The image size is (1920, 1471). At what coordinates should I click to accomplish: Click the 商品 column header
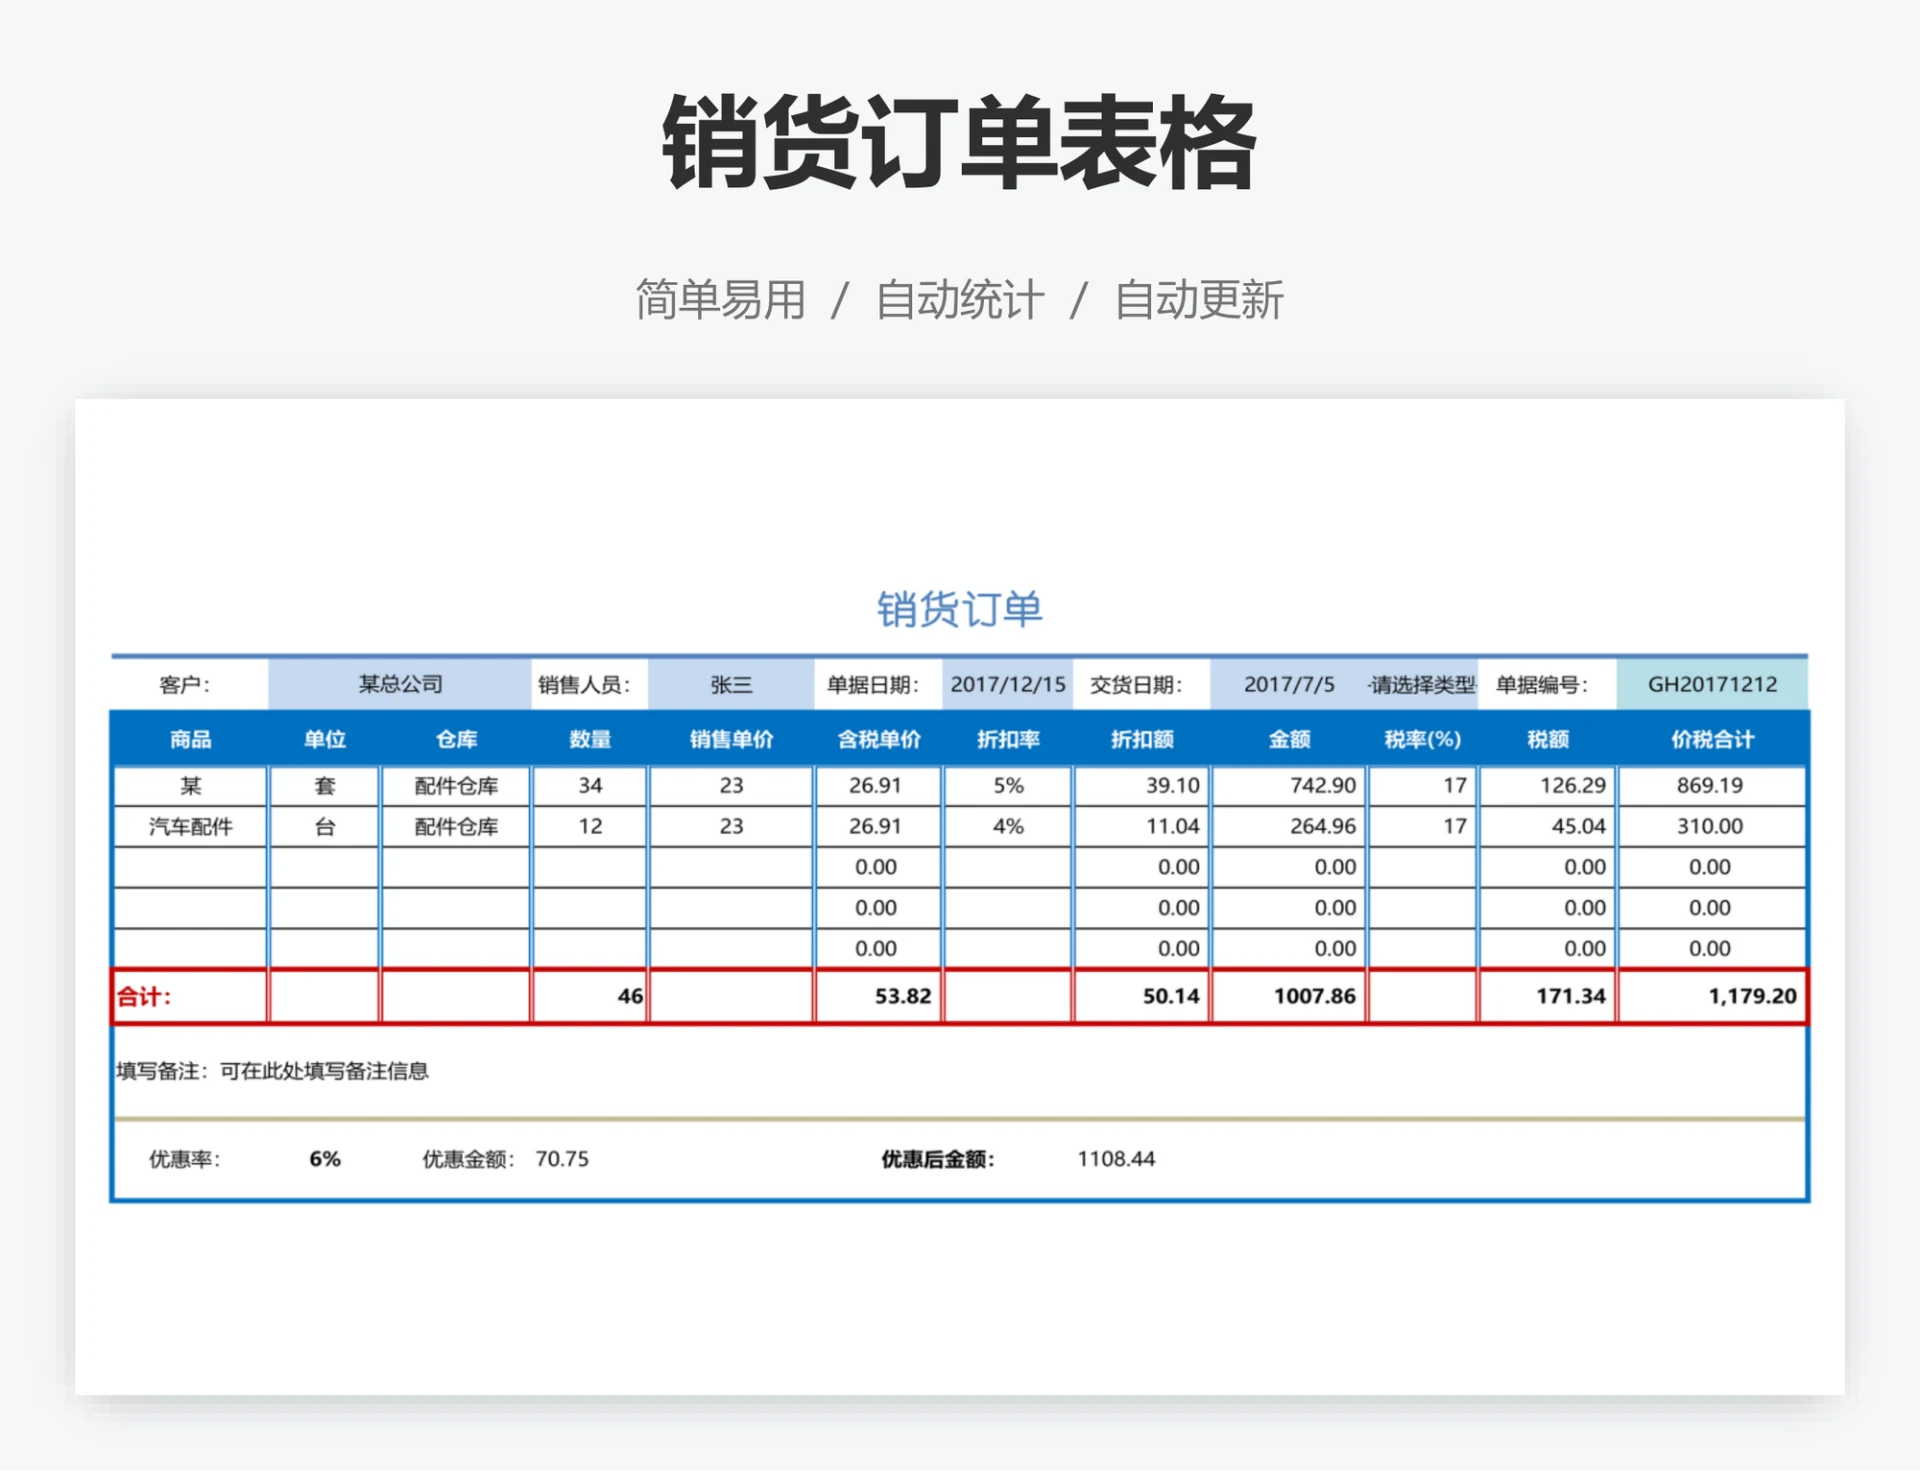pyautogui.click(x=188, y=739)
